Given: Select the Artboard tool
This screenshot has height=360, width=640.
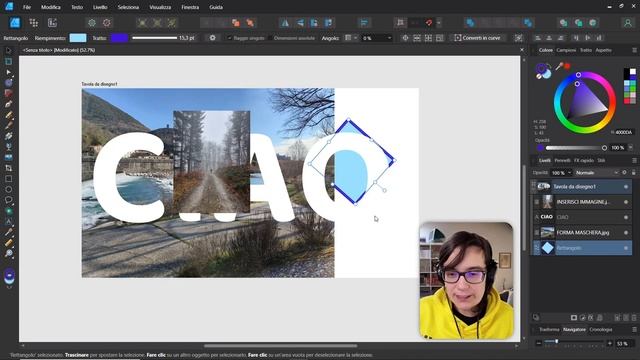Looking at the screenshot, I should pos(8,62).
